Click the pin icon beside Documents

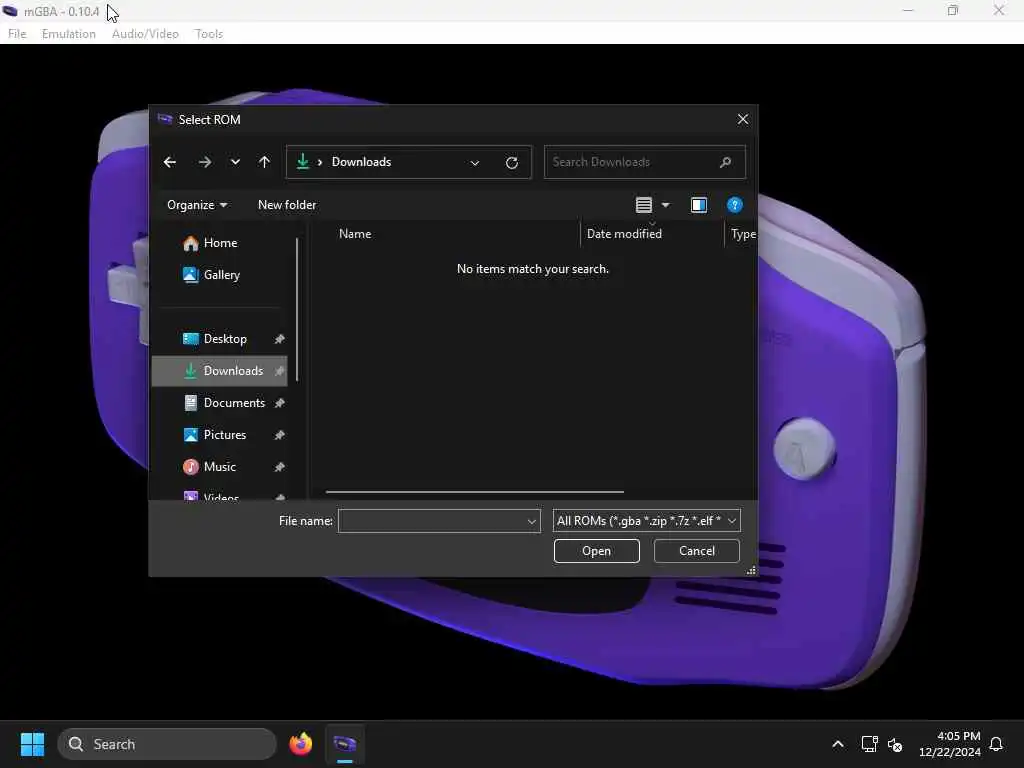[x=280, y=403]
